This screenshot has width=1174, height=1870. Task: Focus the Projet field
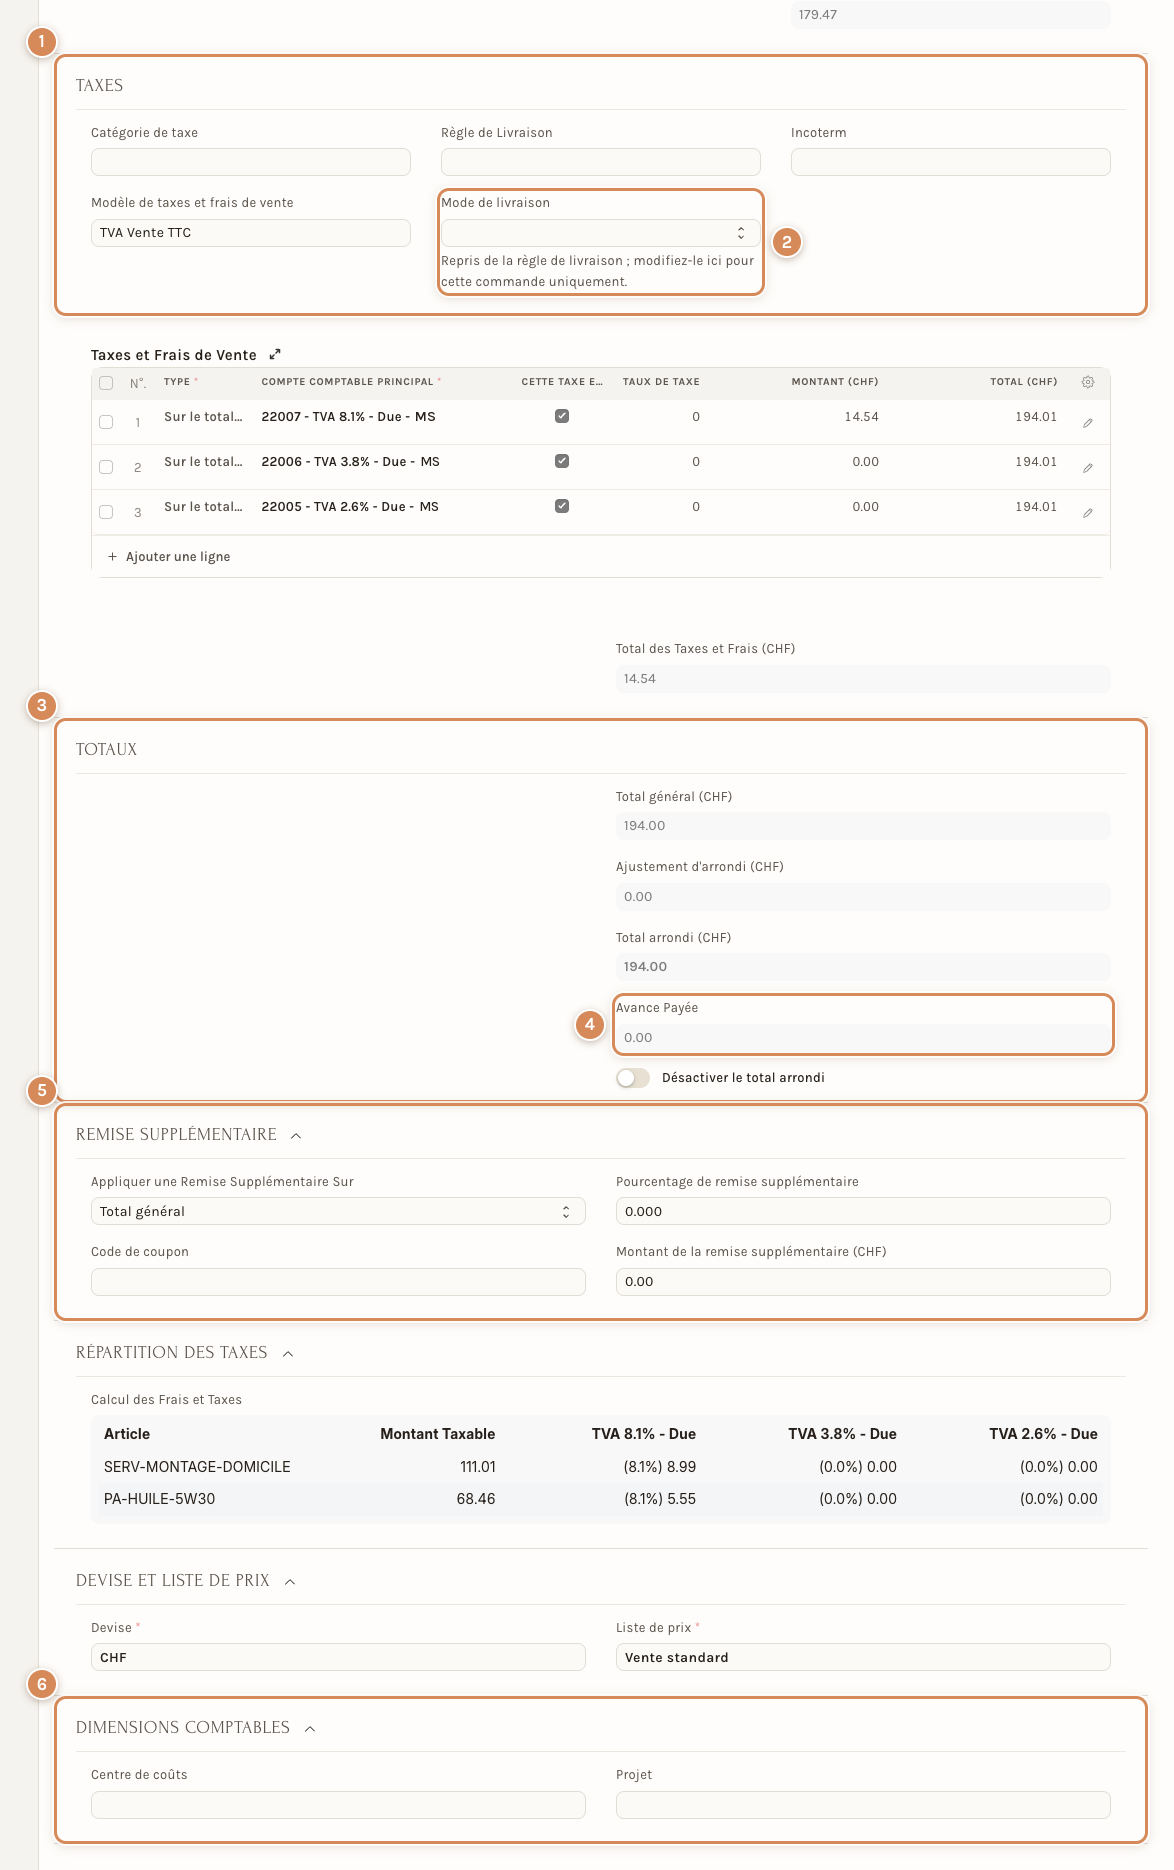863,1805
